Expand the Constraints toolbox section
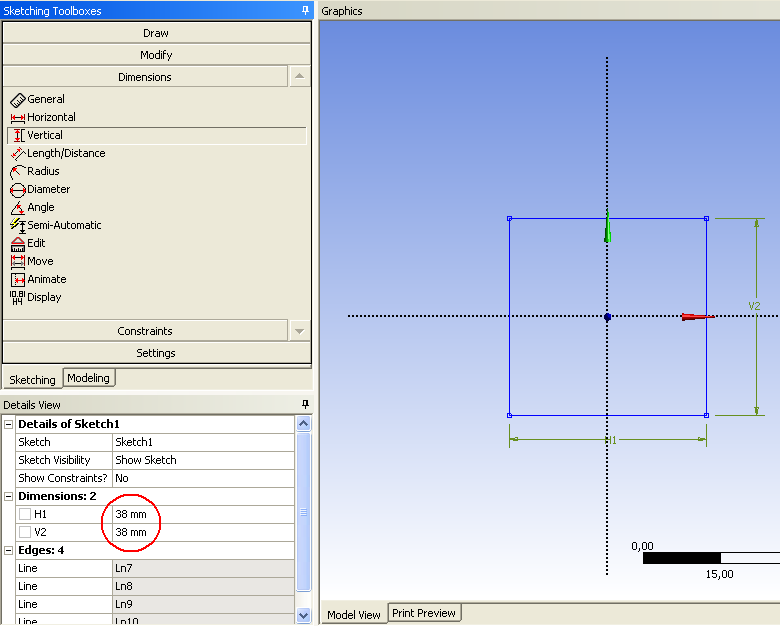780x626 pixels. 145,331
